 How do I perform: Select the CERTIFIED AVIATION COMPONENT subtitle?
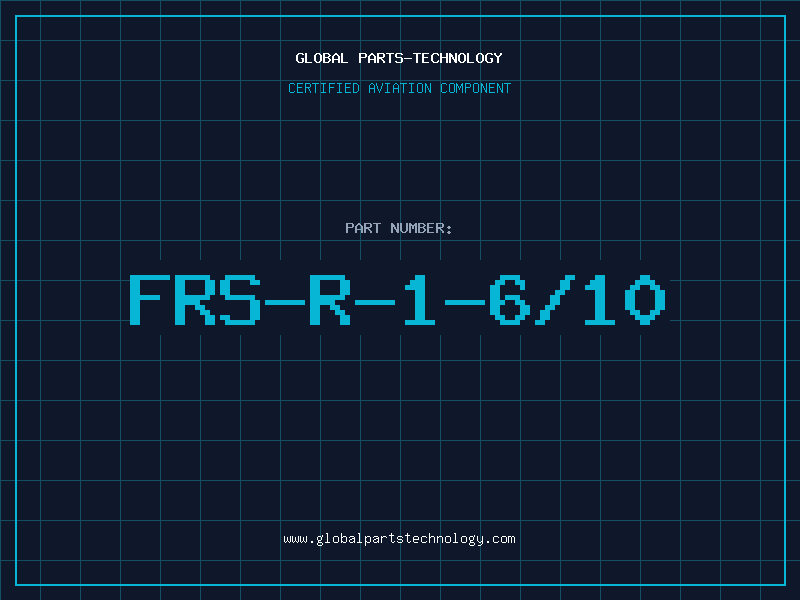coord(399,88)
